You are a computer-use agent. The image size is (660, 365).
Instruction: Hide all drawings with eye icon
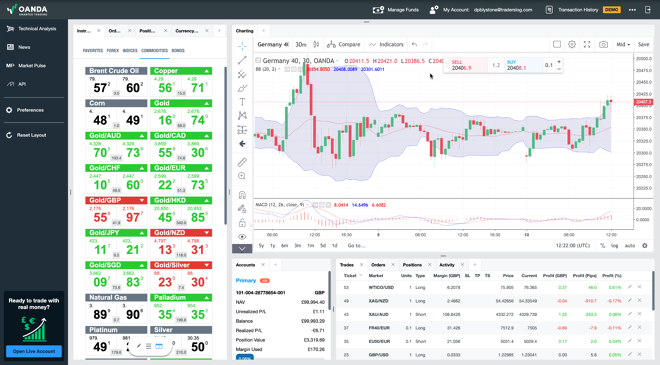pyautogui.click(x=242, y=237)
